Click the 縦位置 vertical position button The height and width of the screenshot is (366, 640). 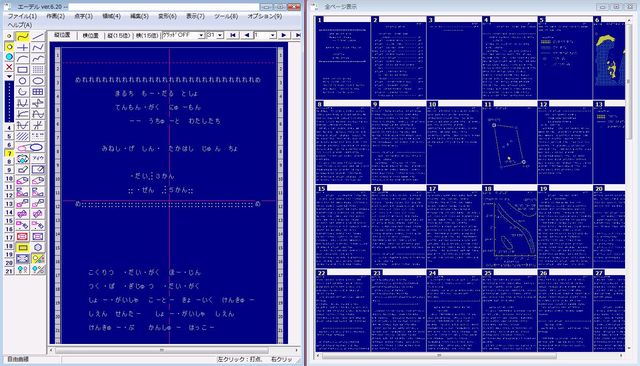(x=62, y=35)
